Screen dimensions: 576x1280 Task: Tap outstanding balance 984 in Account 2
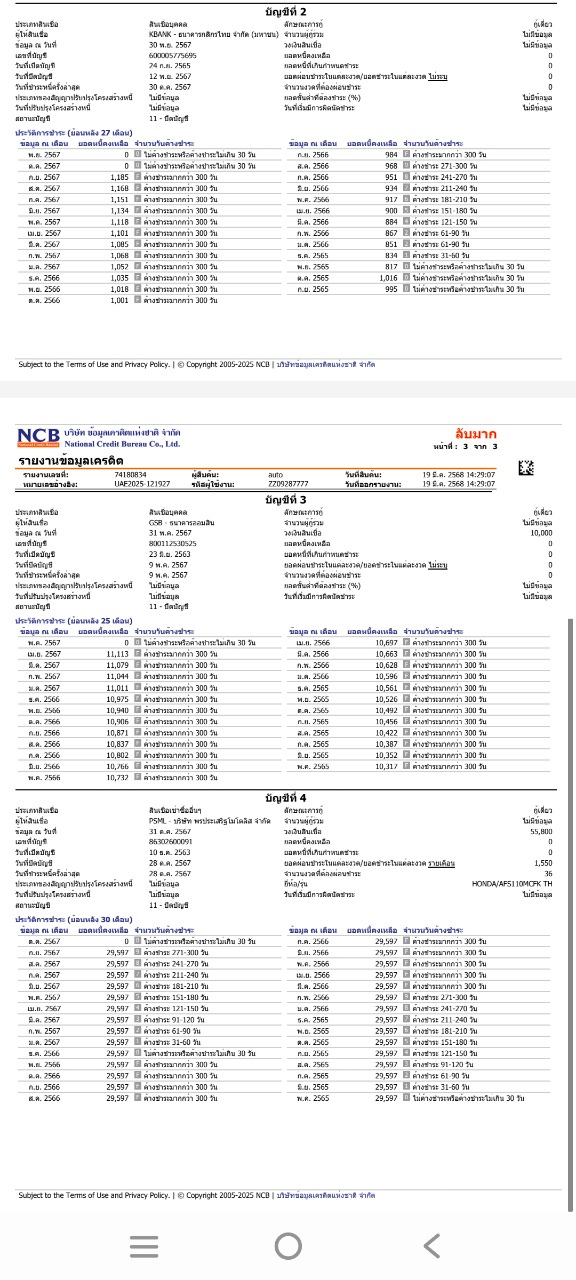[x=391, y=155]
